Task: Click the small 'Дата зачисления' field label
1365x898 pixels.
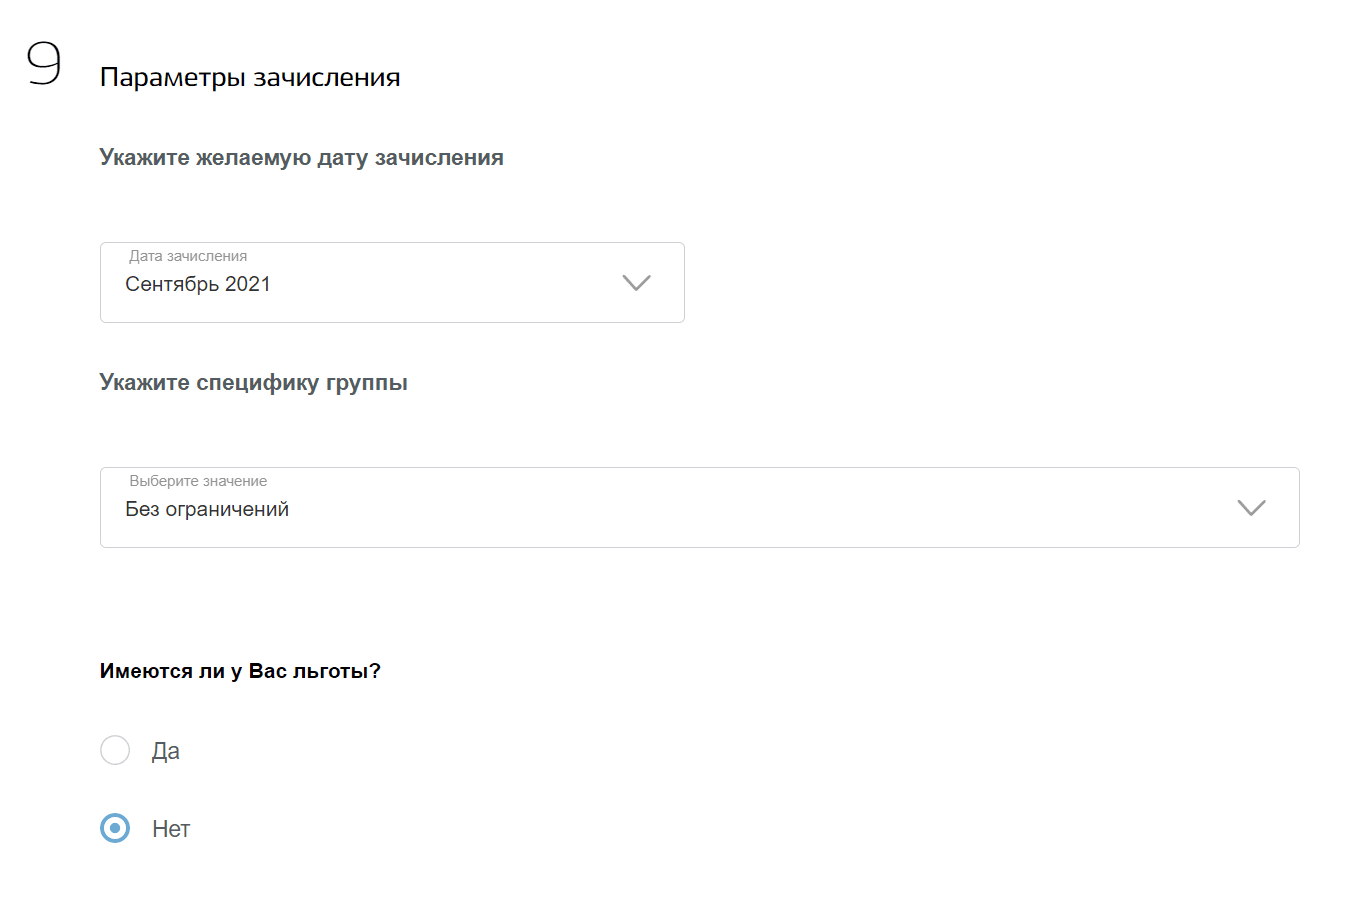Action: [188, 256]
